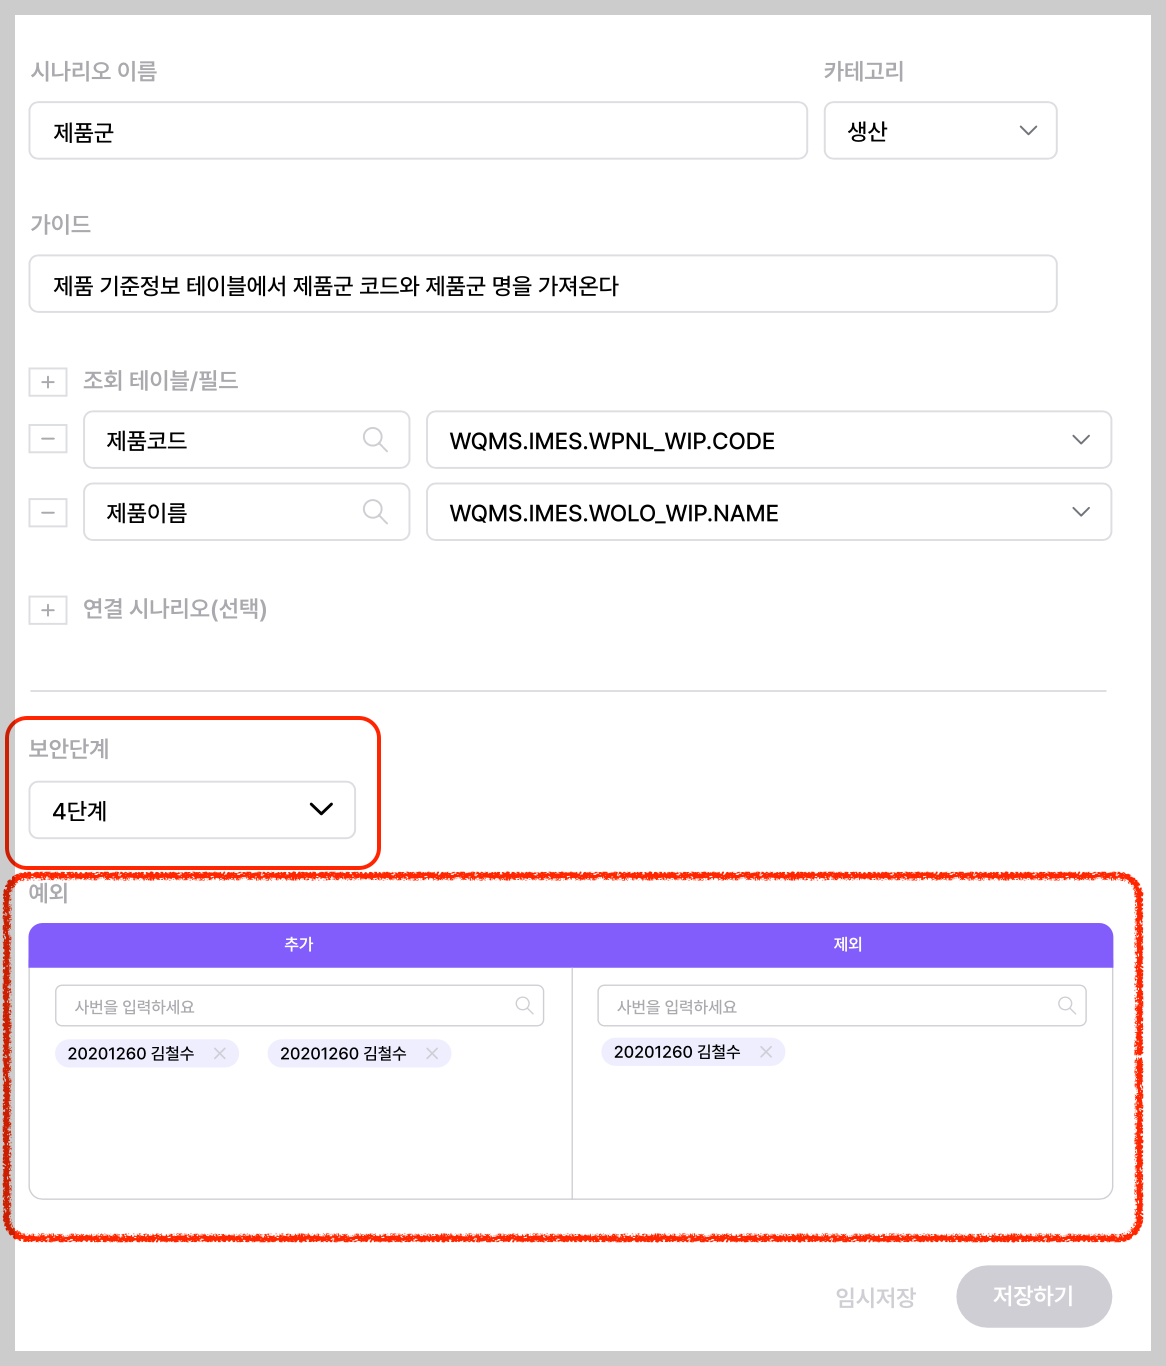This screenshot has height=1366, width=1166.
Task: Click the 임시저장 link
Action: tap(875, 1296)
